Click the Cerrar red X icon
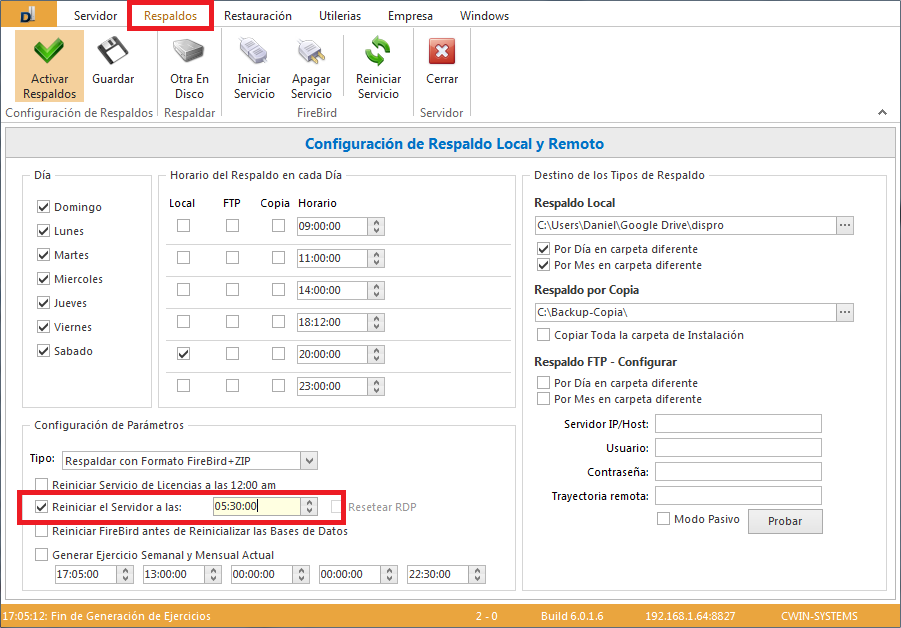Viewport: 901px width, 628px height. pyautogui.click(x=442, y=52)
